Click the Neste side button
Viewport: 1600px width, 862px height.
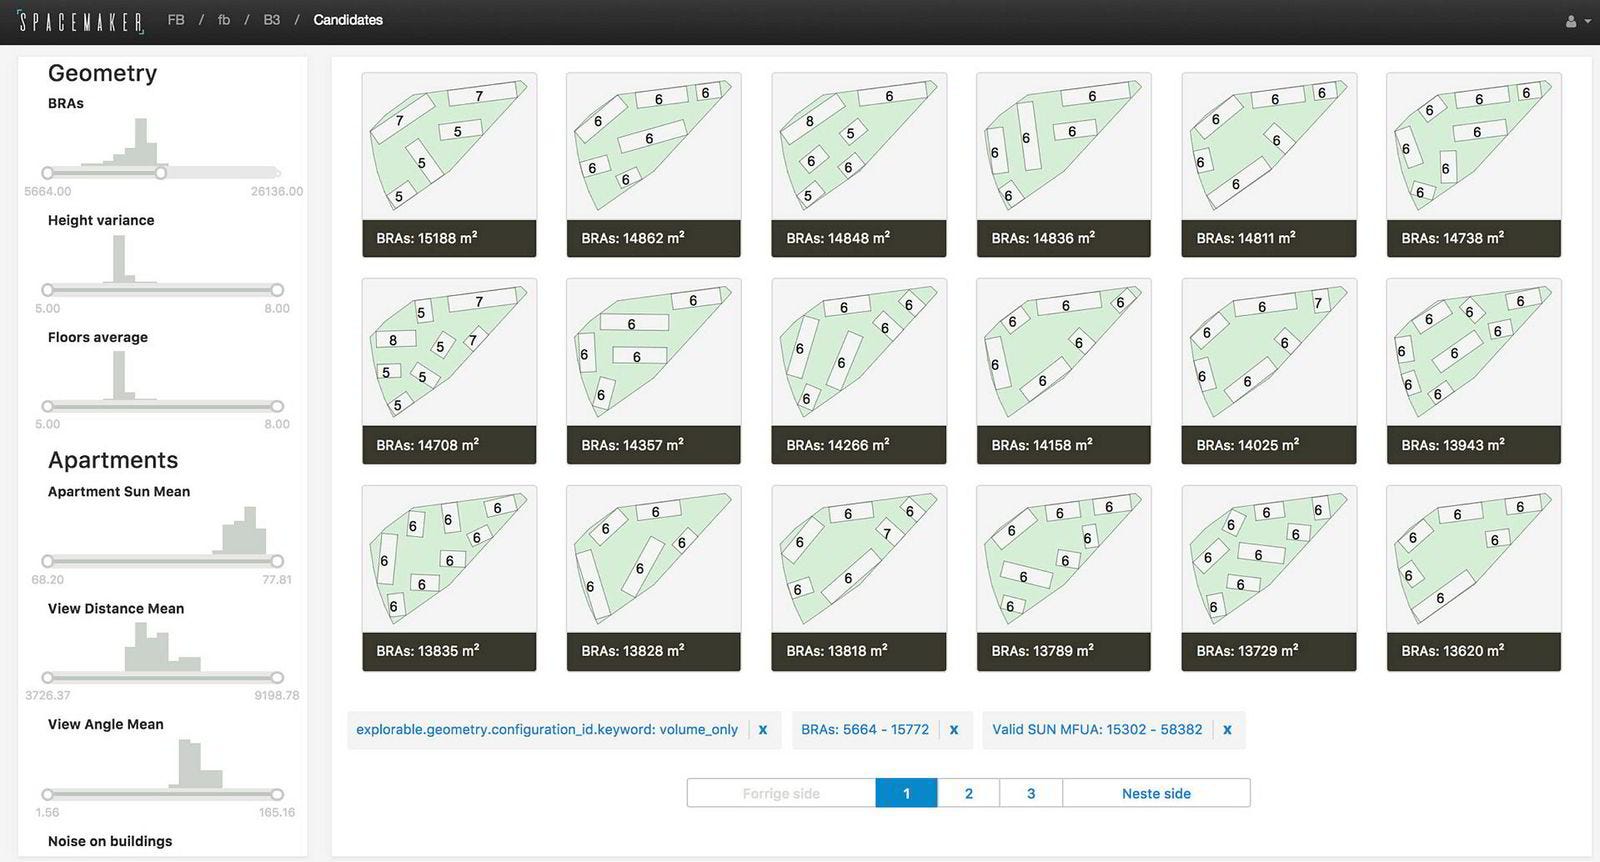[1156, 793]
